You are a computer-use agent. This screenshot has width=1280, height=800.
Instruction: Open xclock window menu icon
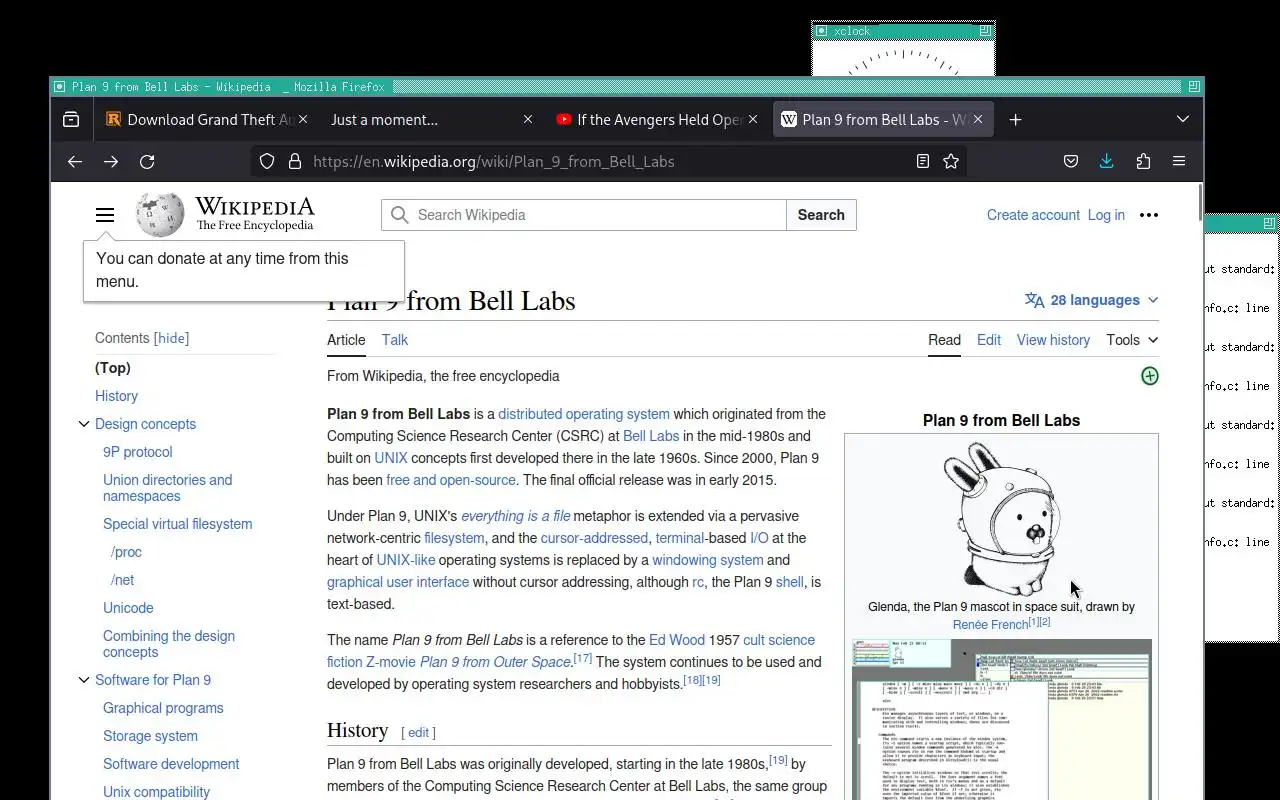[x=821, y=31]
